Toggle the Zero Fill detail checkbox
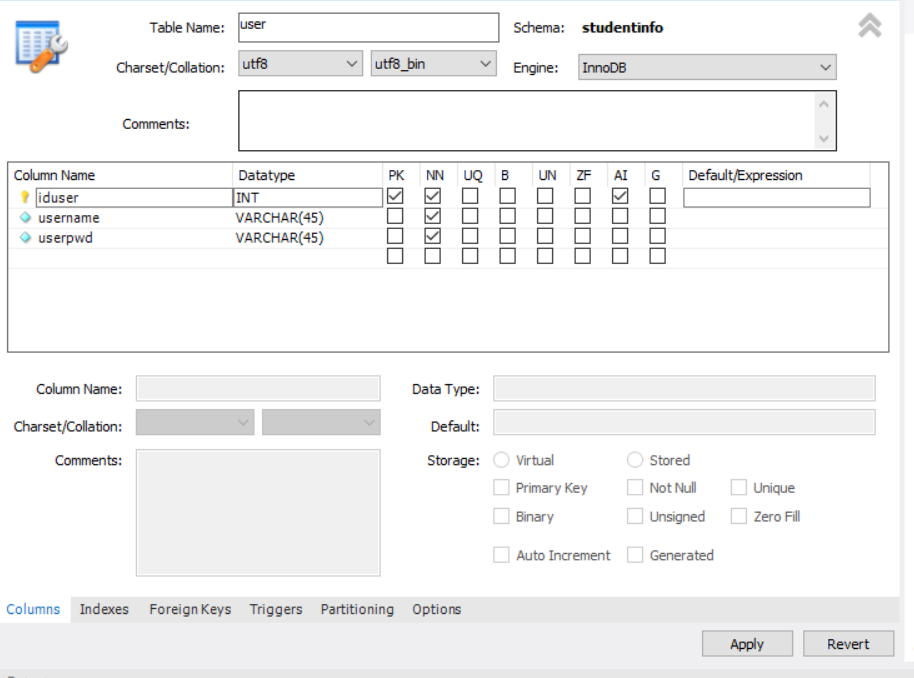 tap(739, 516)
